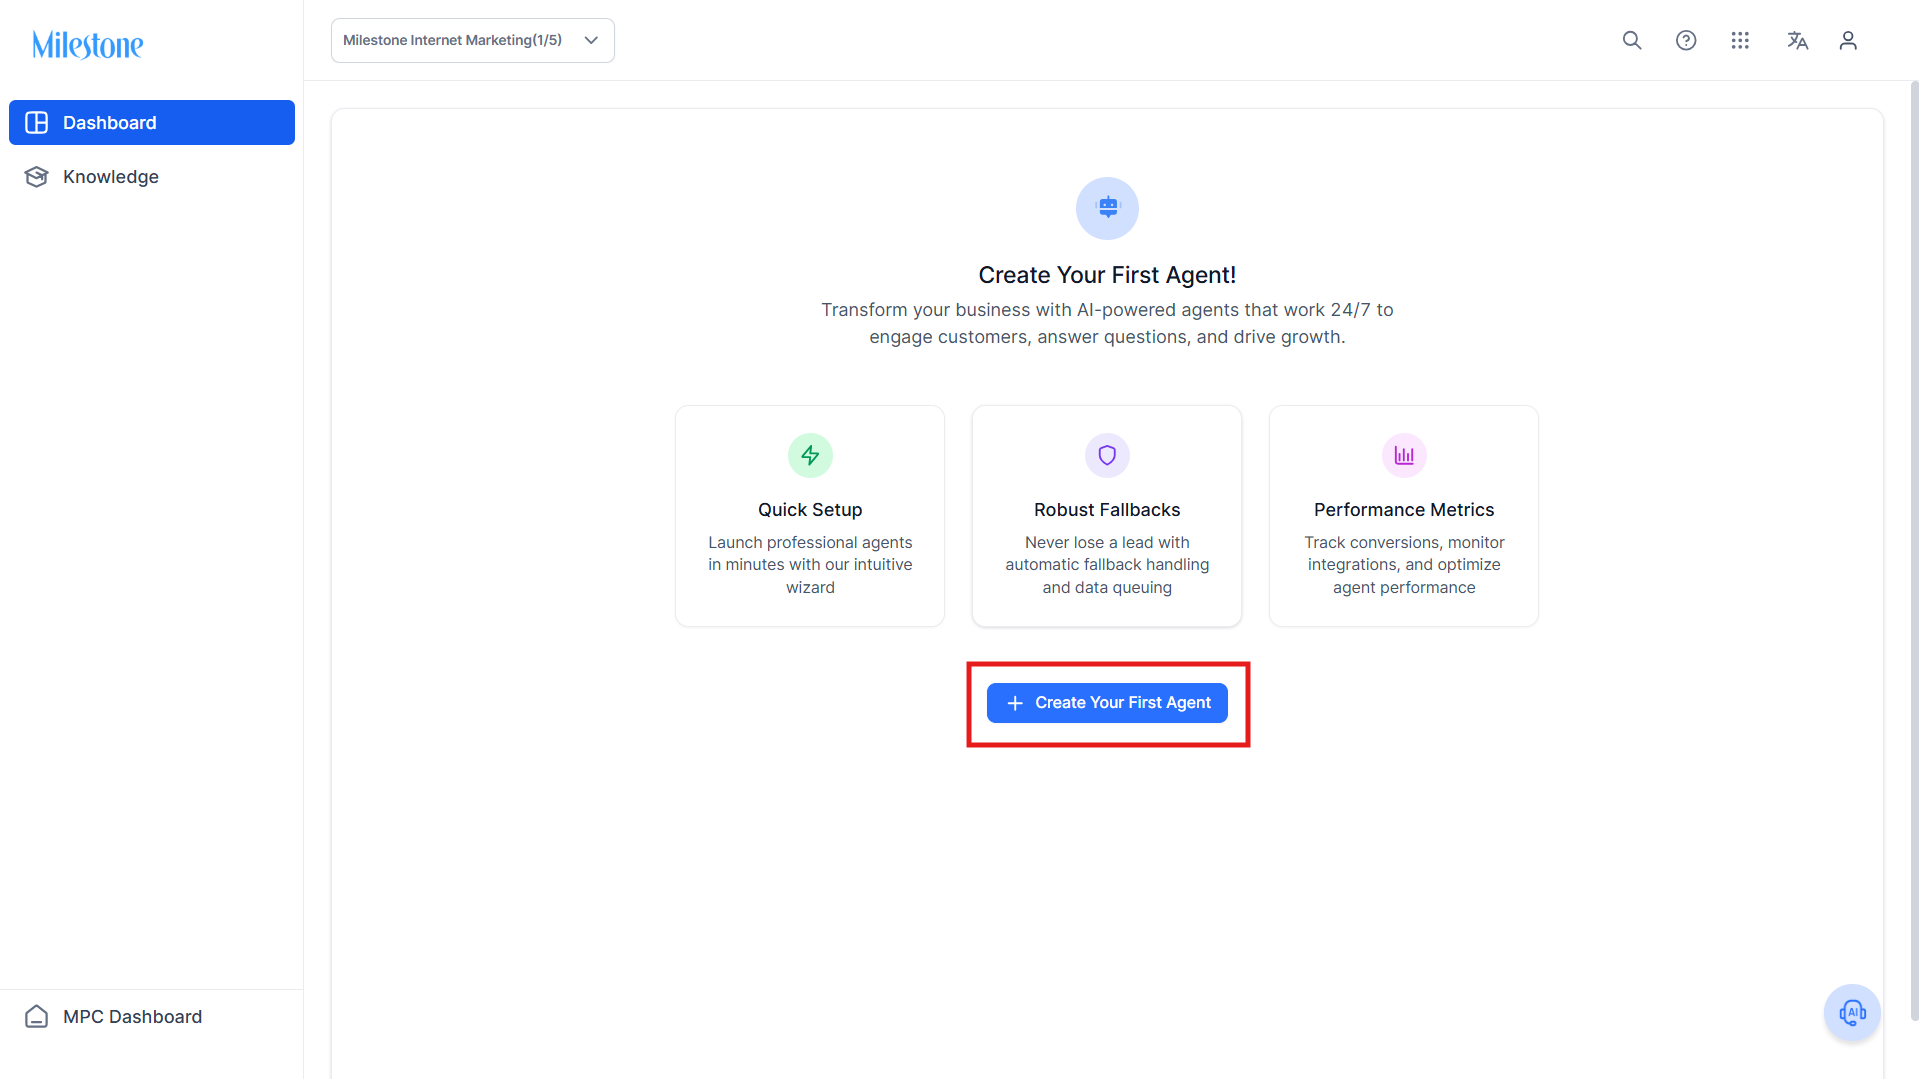Viewport: 1919px width, 1079px height.
Task: Click the MPC Dashboard home icon
Action: tap(37, 1017)
